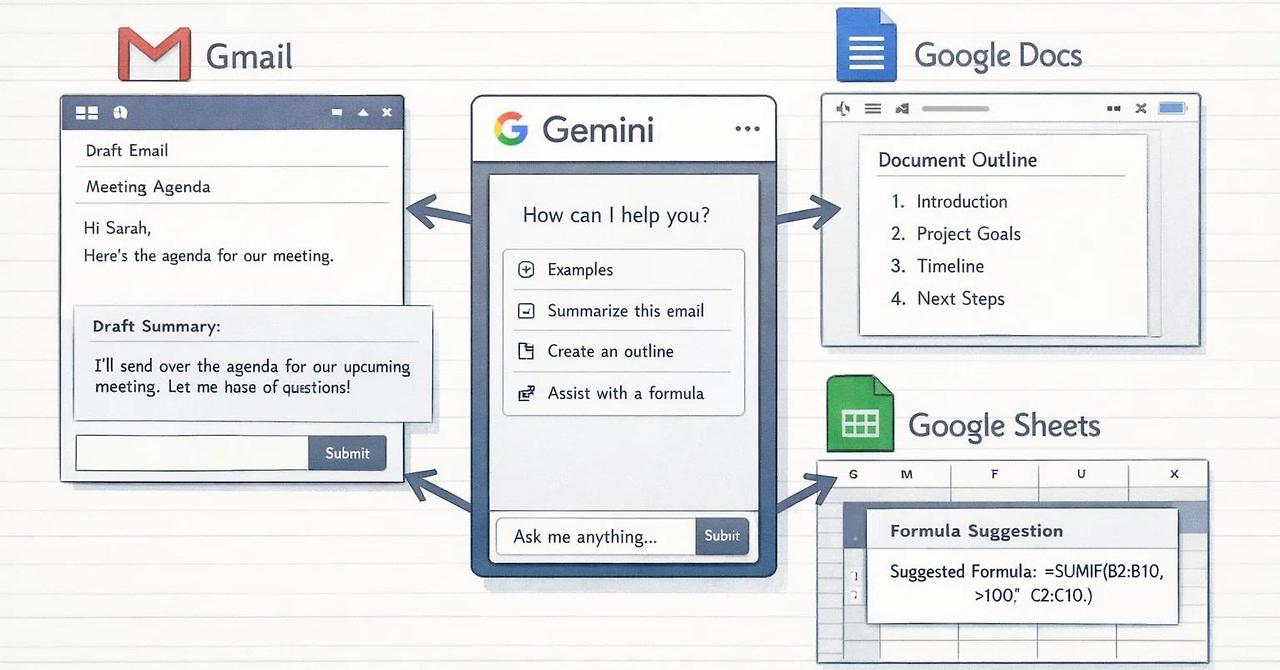Click the blue Google Docs logo

pos(866,44)
